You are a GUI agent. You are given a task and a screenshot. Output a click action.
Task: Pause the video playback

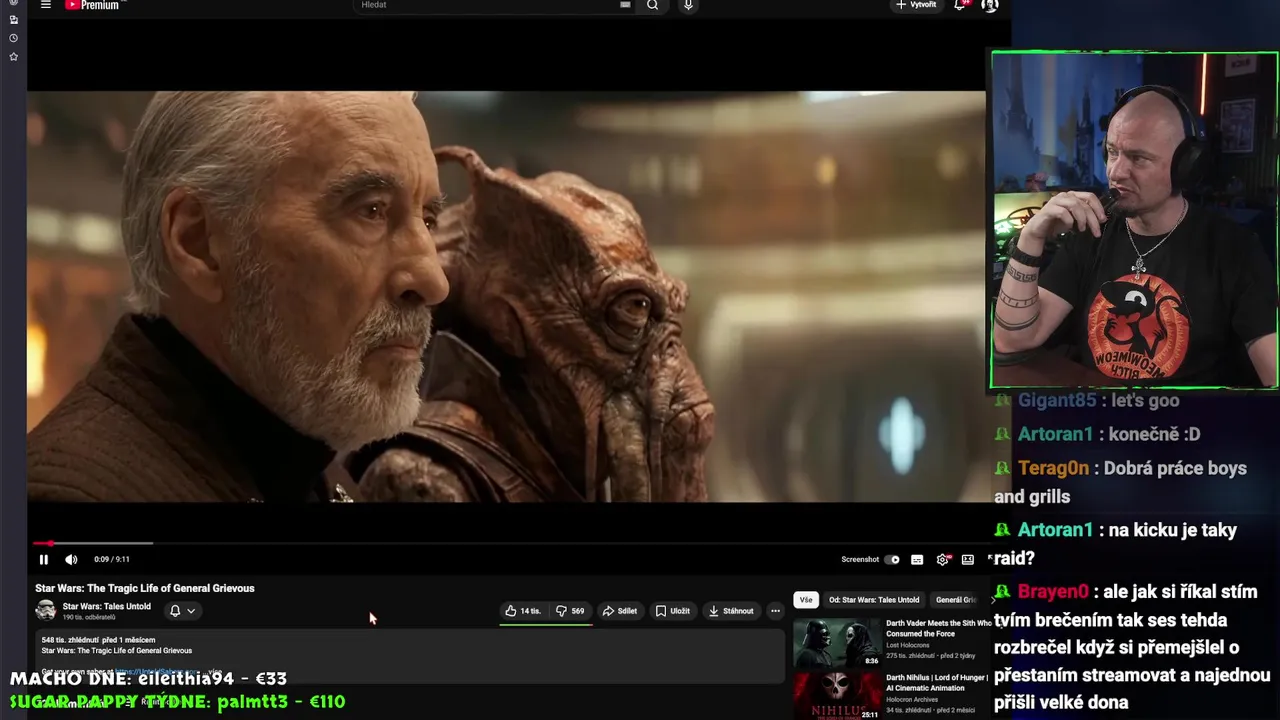(43, 560)
